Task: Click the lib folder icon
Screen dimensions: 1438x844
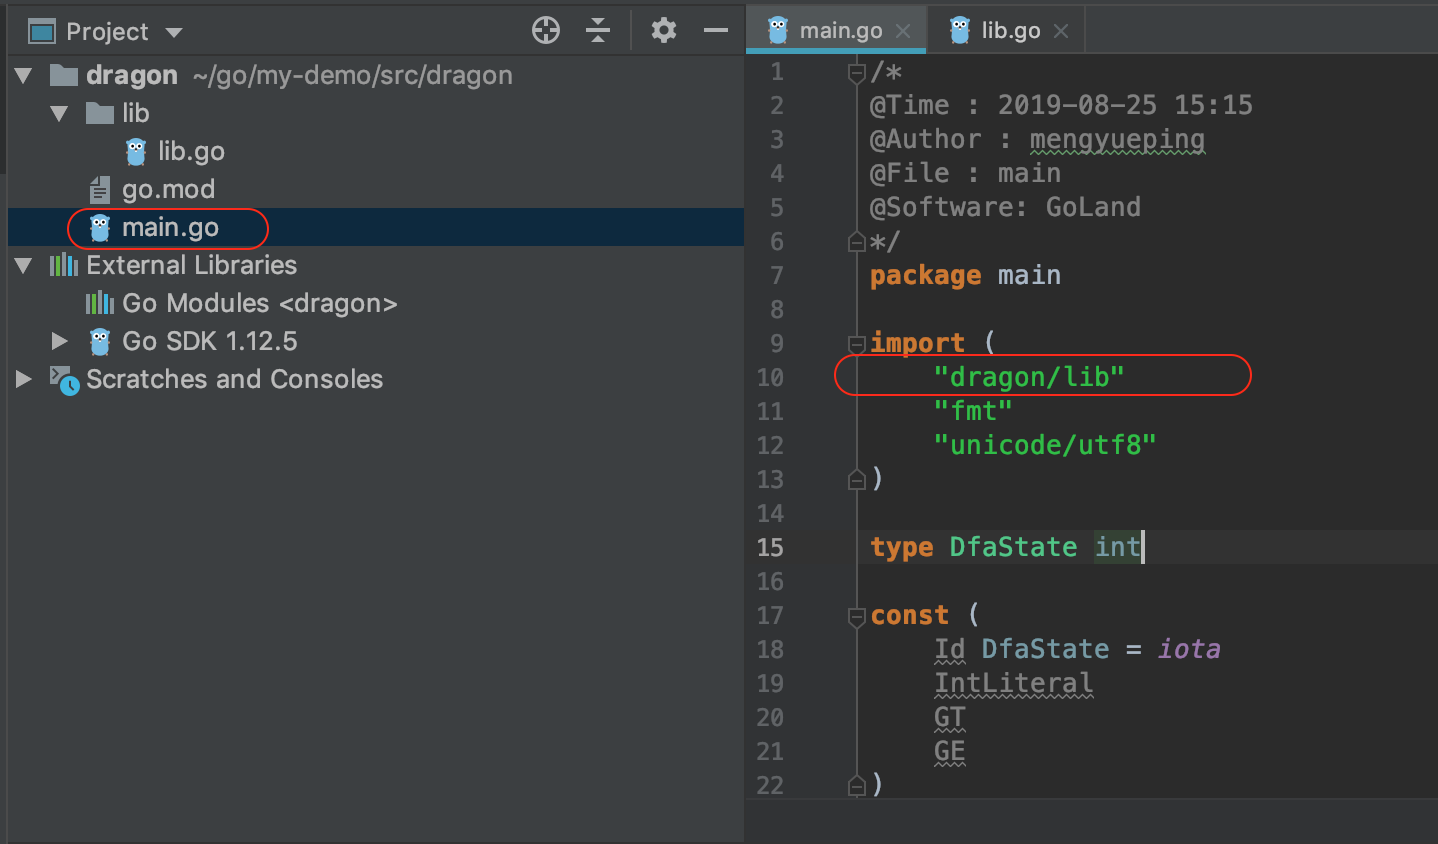Action: [100, 113]
